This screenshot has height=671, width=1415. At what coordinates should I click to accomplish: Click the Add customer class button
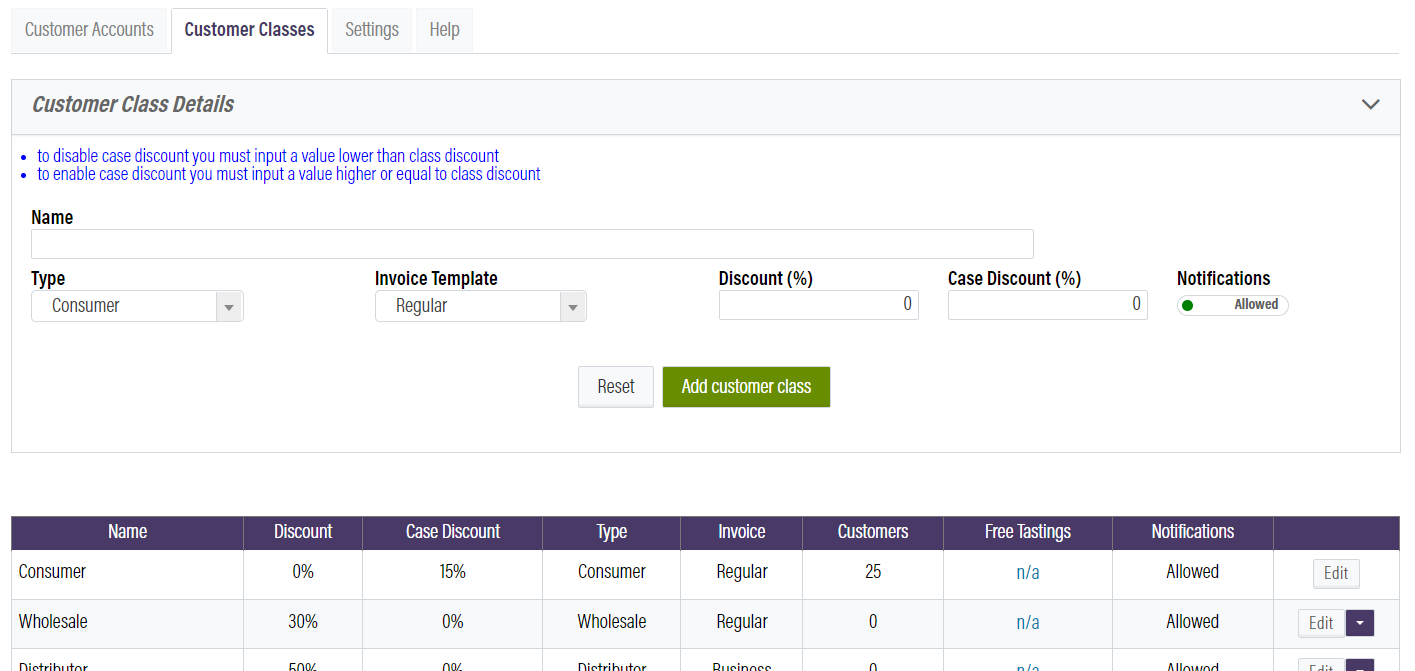[x=746, y=386]
